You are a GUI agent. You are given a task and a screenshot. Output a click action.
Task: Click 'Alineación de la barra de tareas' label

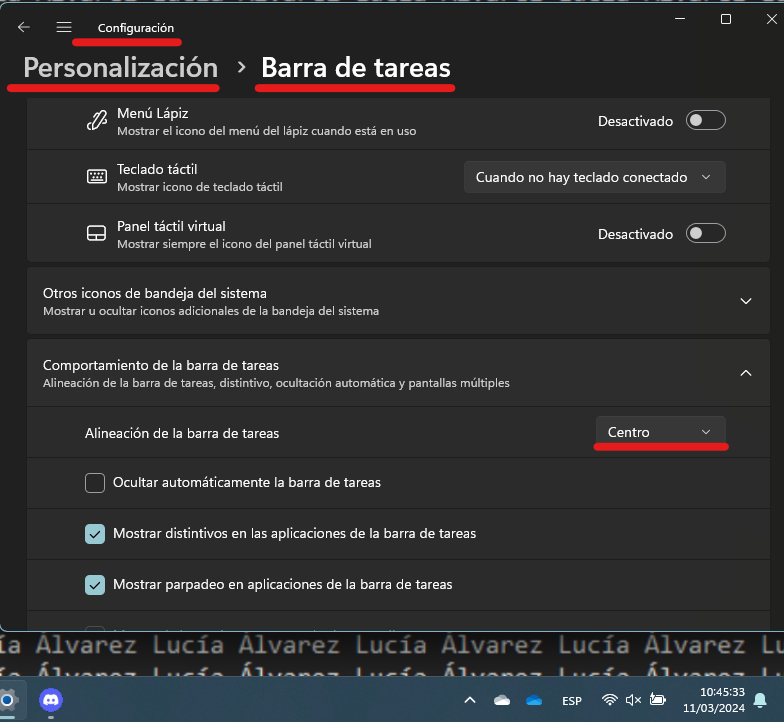(182, 433)
